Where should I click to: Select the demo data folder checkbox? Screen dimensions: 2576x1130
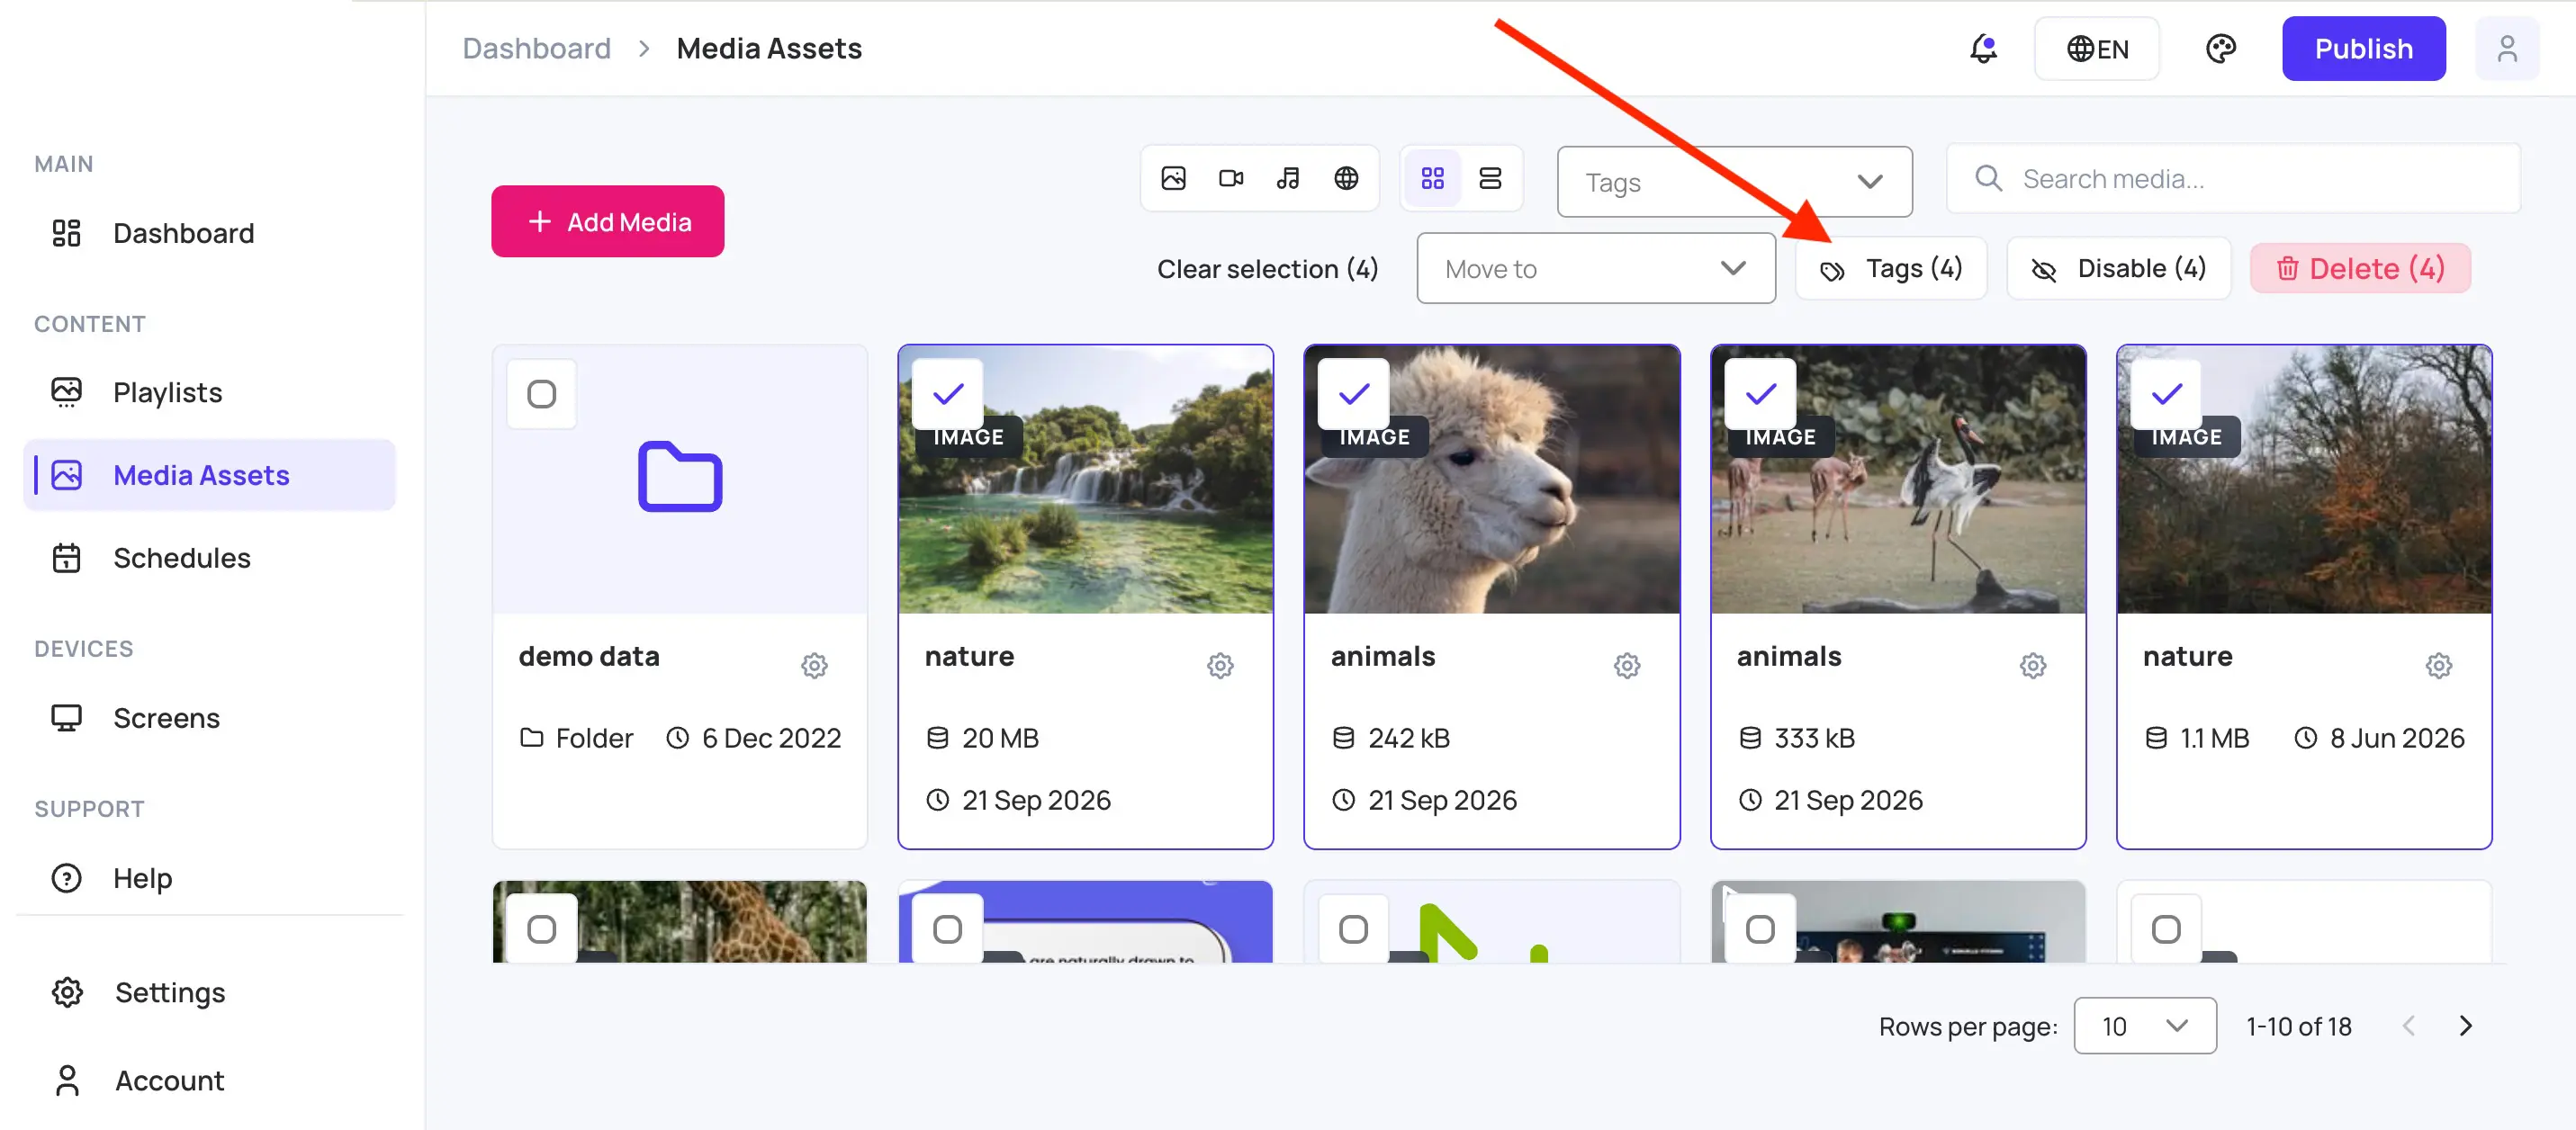point(542,394)
